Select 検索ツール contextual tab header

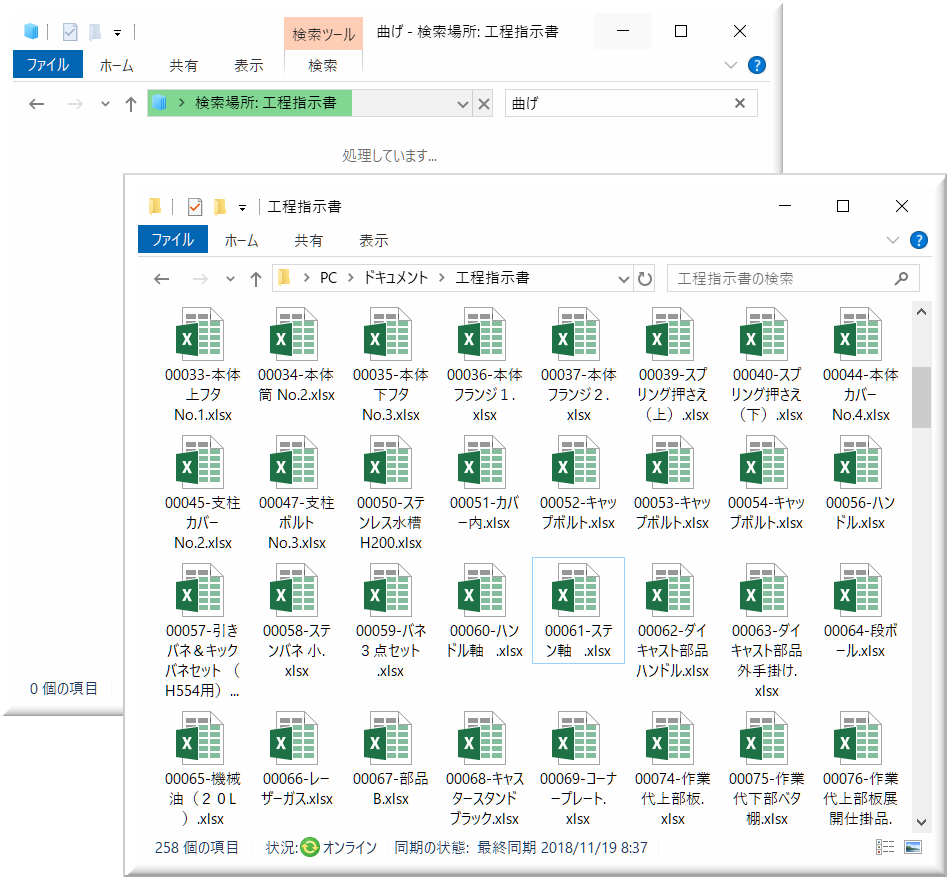(323, 34)
